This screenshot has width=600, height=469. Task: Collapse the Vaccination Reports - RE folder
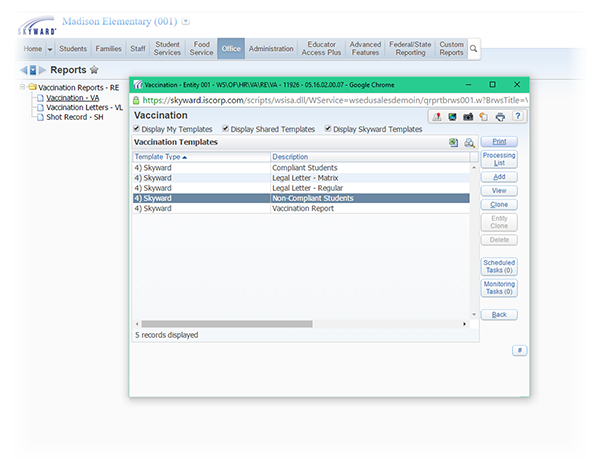point(23,87)
